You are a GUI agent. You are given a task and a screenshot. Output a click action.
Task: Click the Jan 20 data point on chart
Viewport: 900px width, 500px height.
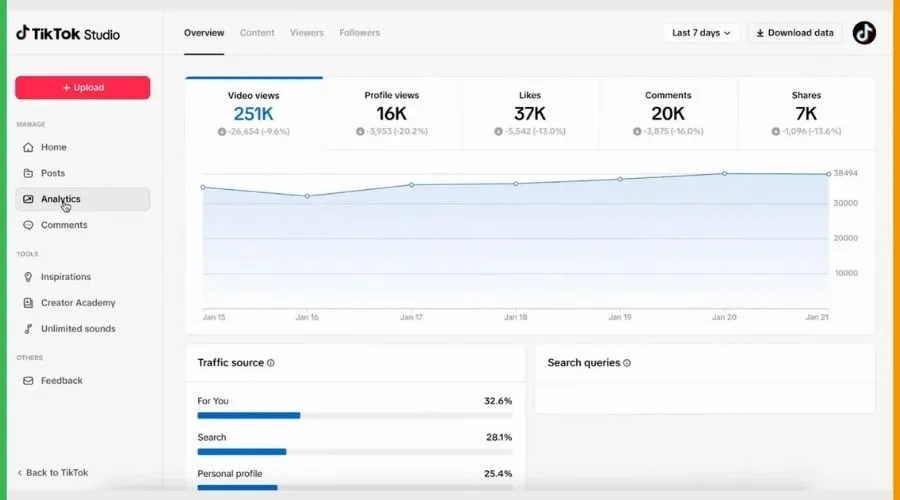coord(724,173)
